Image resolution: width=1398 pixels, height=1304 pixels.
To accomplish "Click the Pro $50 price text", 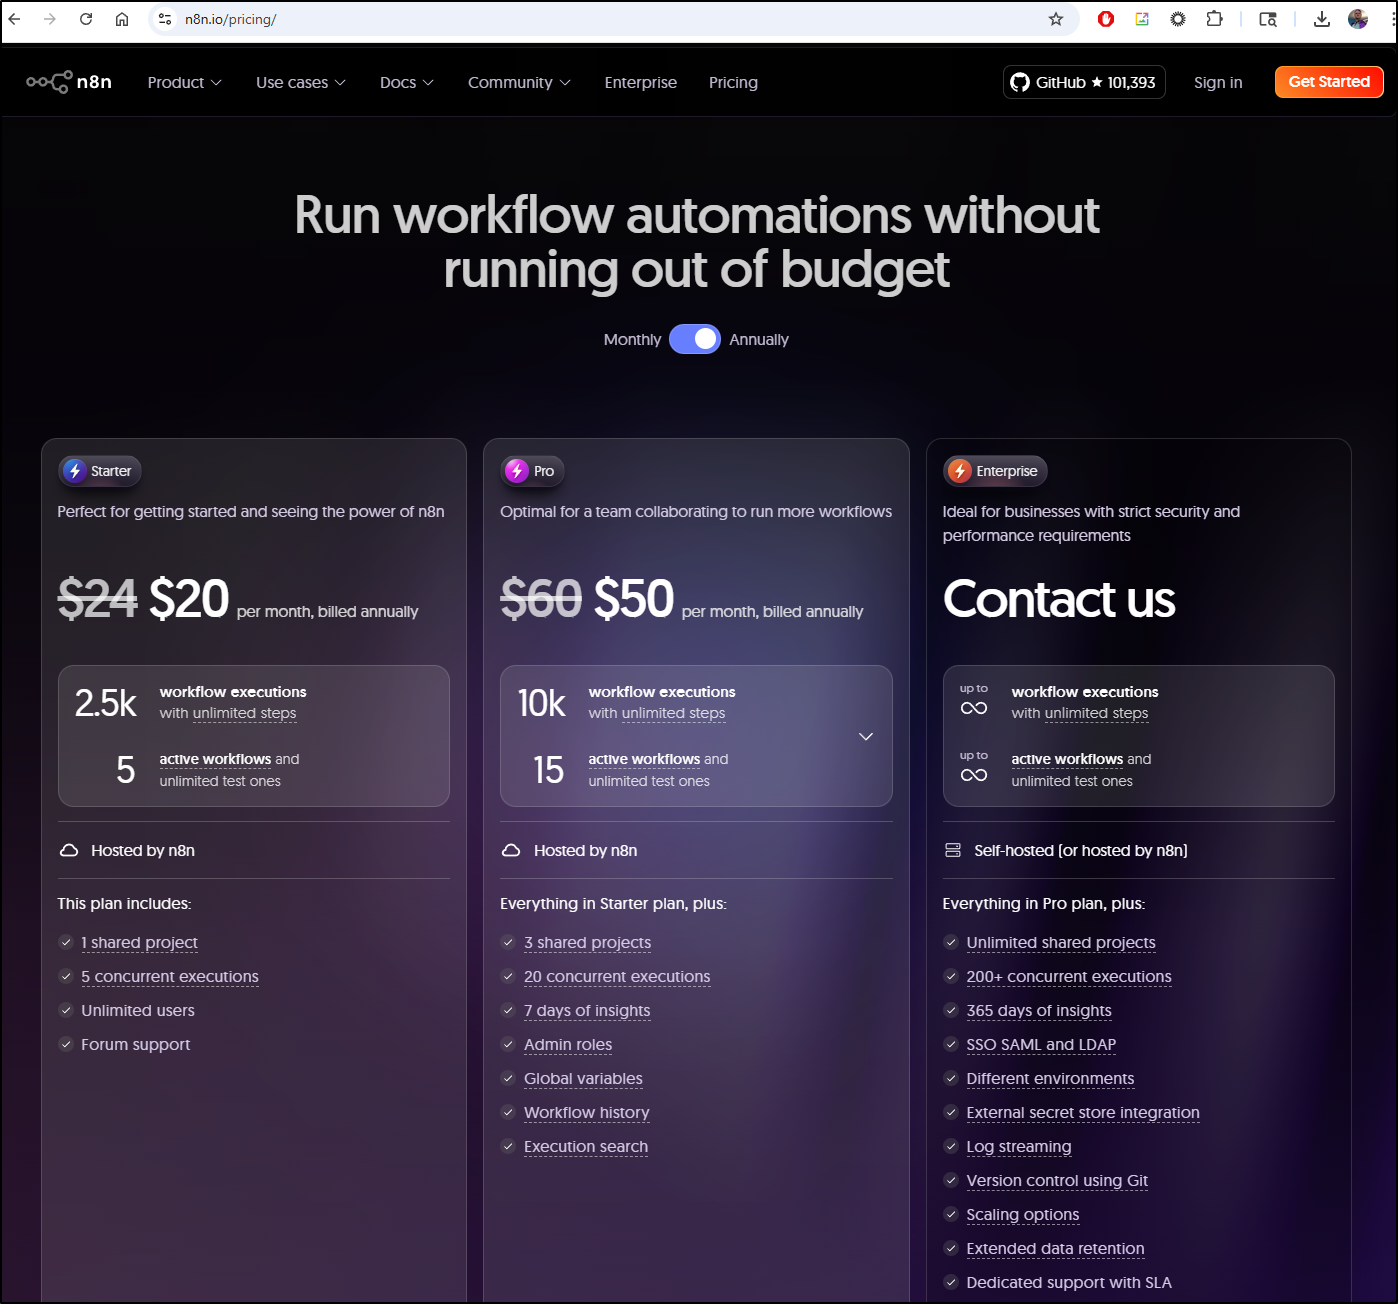I will point(633,599).
